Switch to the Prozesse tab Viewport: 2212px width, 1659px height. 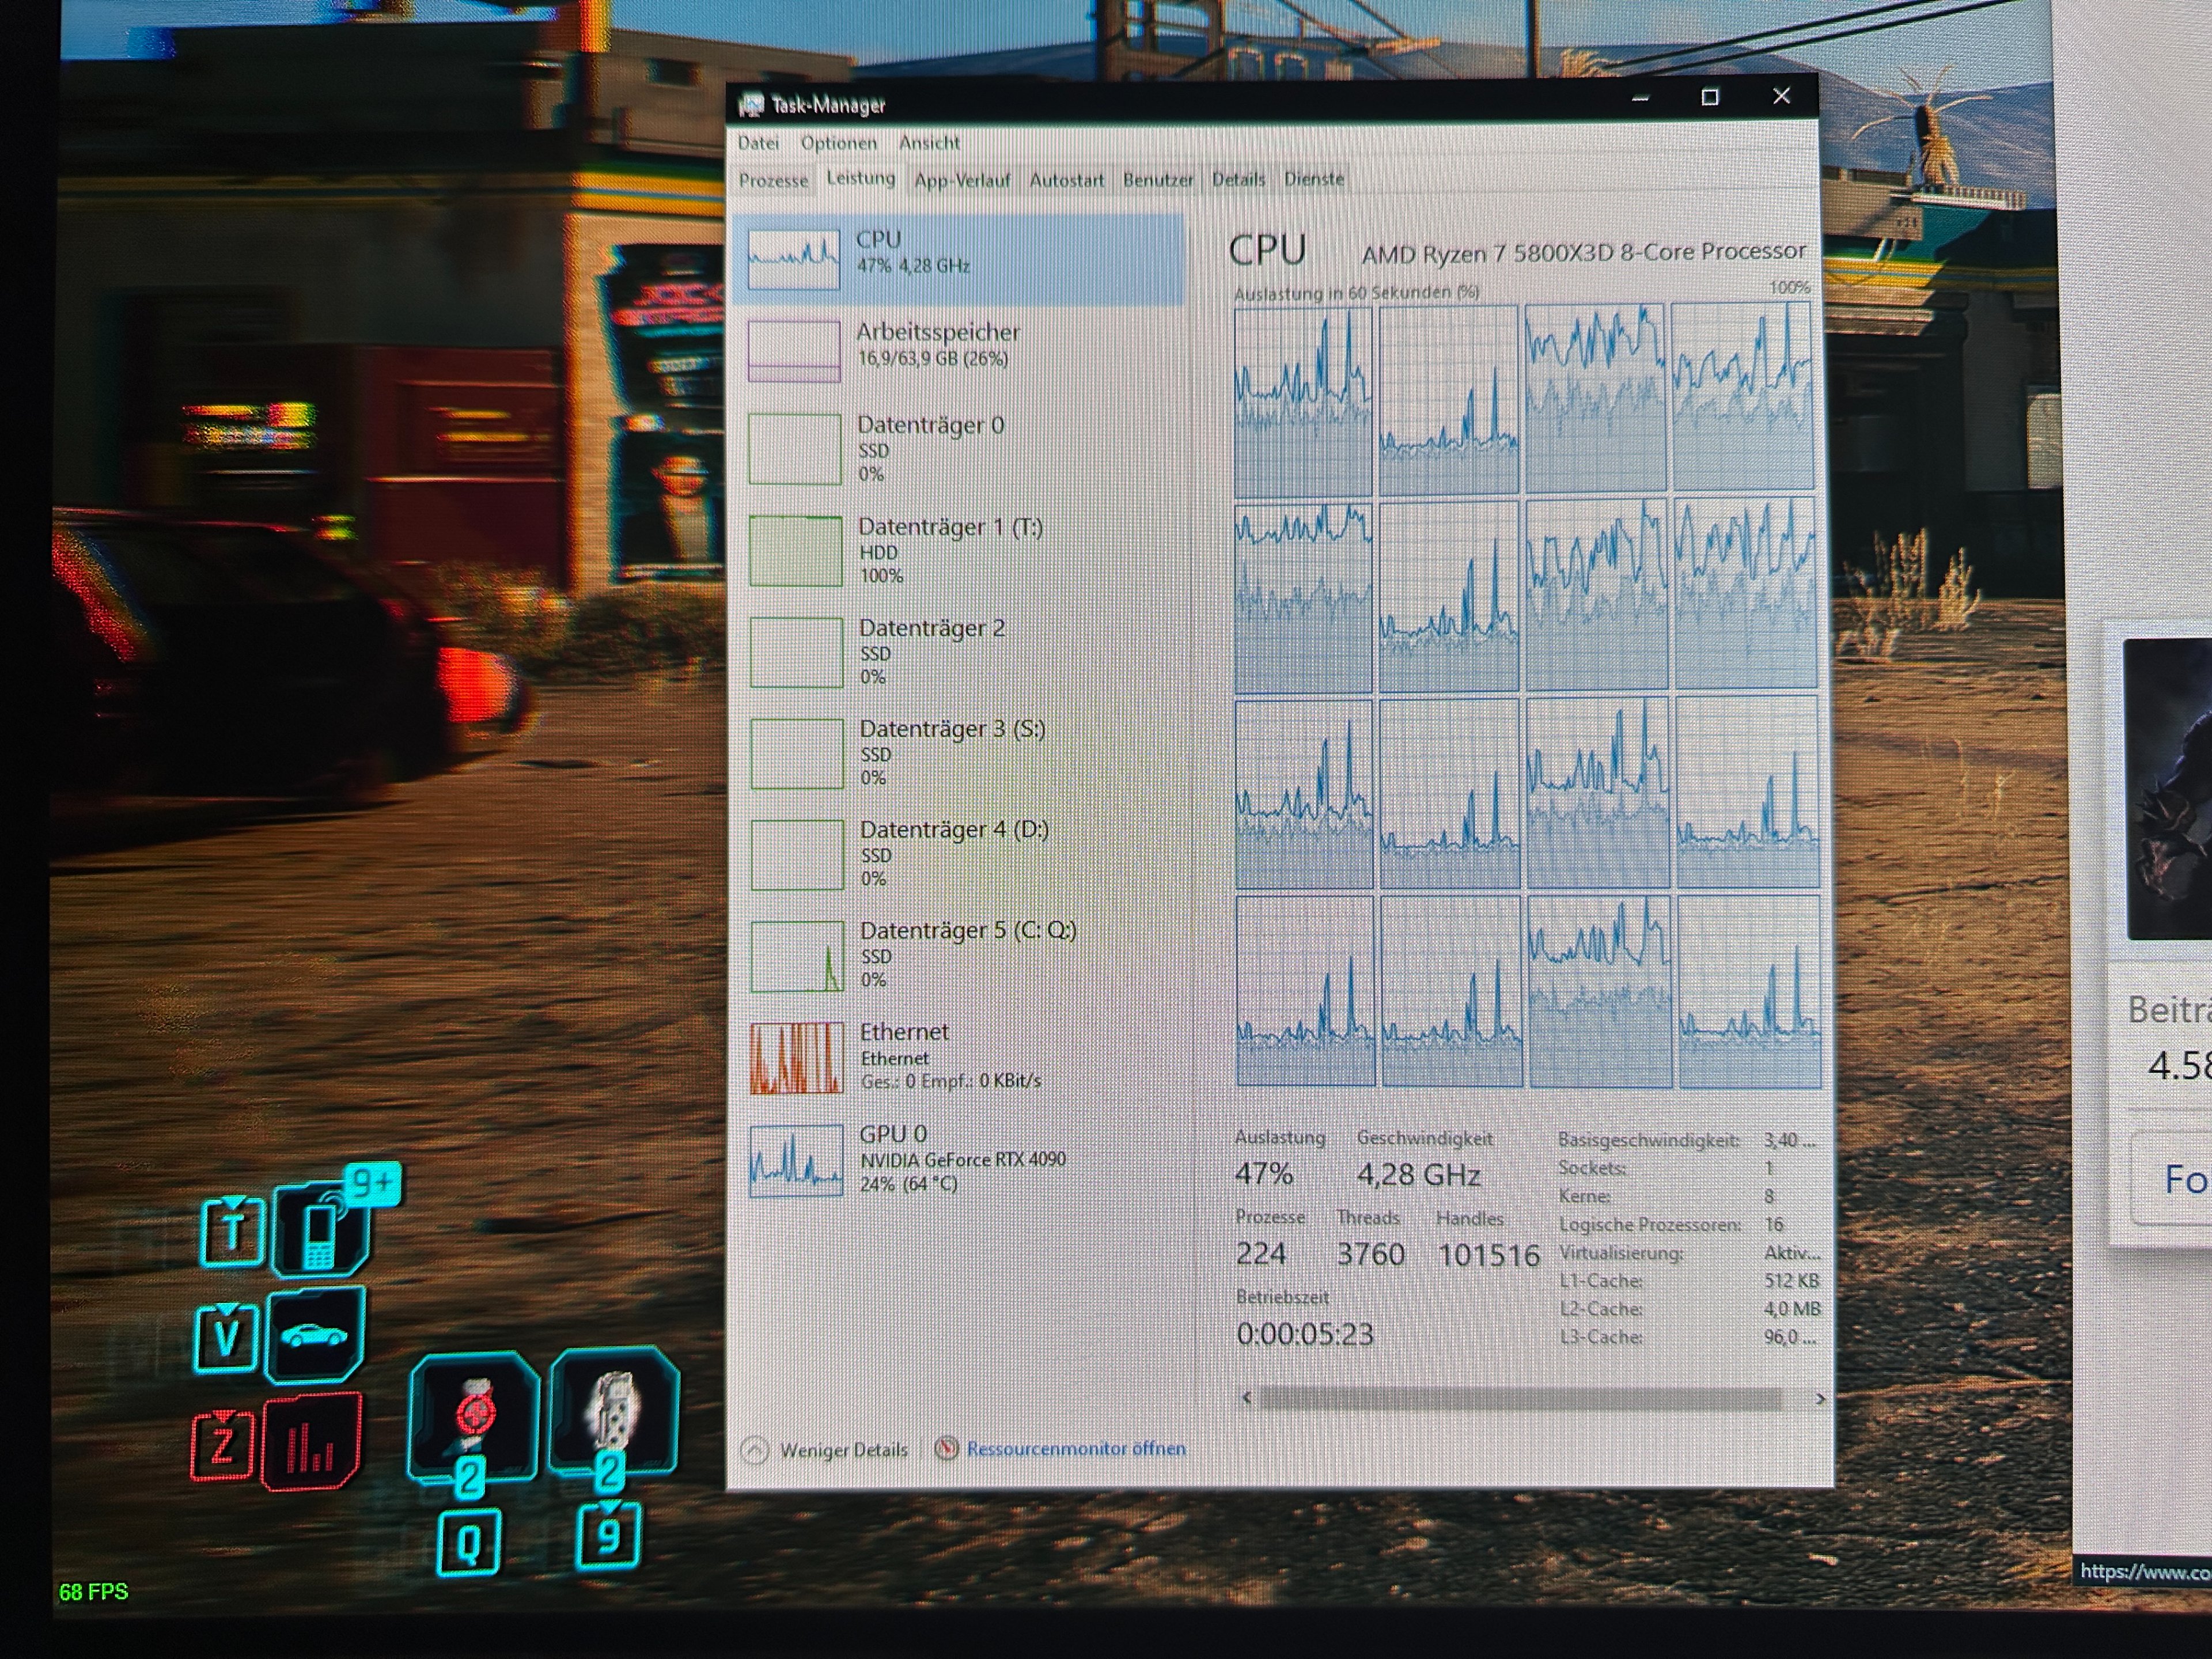coord(773,181)
